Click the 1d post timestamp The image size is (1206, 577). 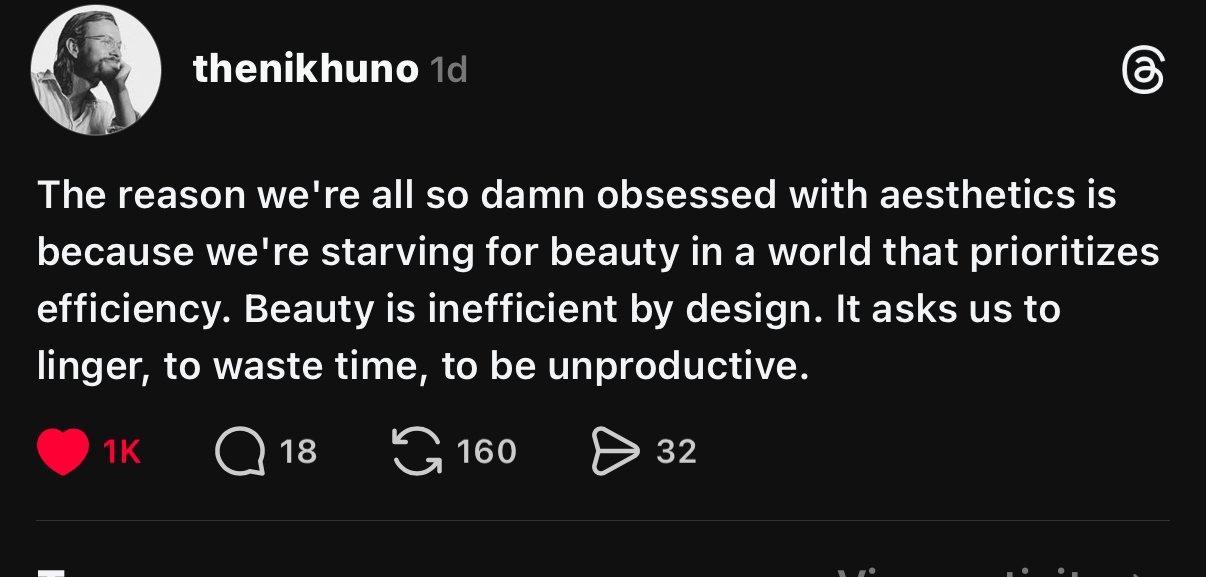pos(448,70)
